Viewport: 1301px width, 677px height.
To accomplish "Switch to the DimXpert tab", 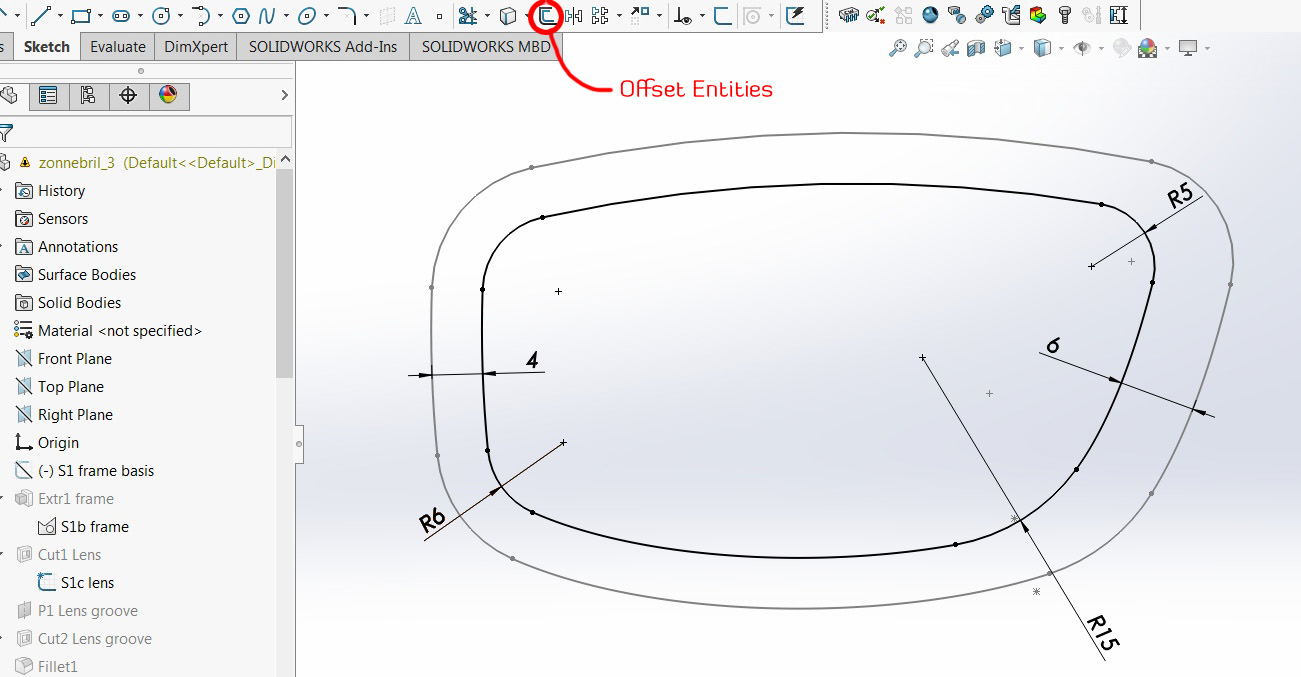I will click(196, 46).
